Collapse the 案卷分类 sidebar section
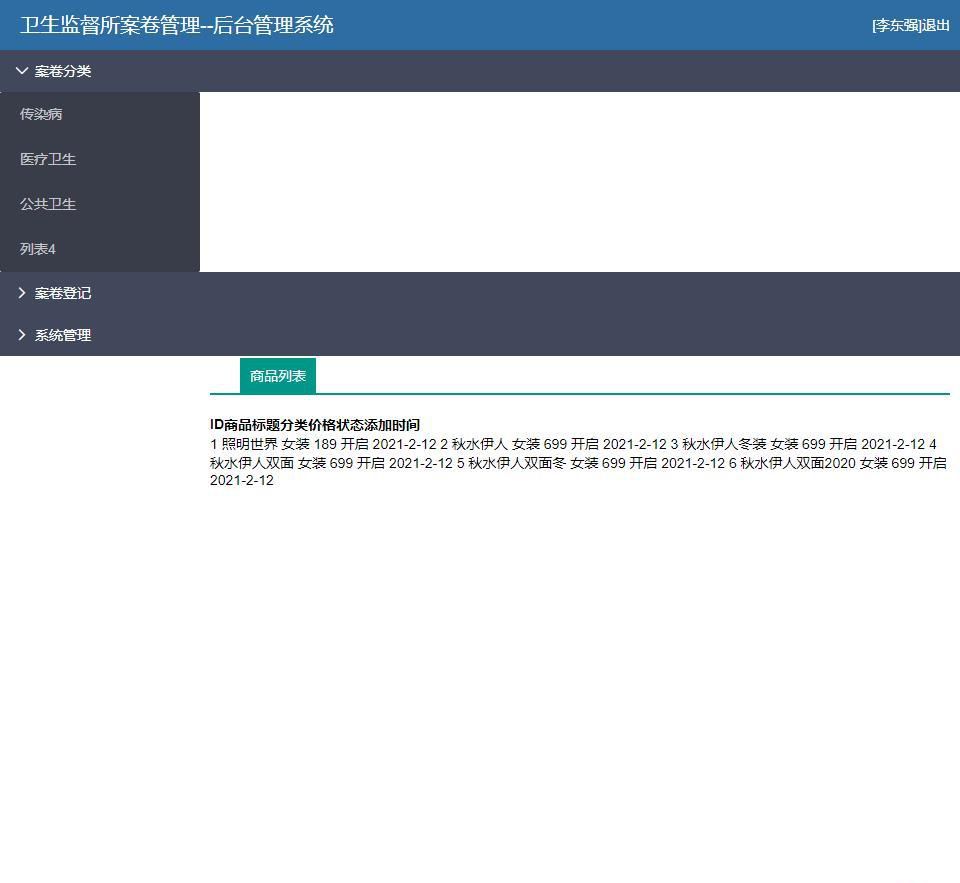Viewport: 960px width, 883px height. pyautogui.click(x=61, y=71)
